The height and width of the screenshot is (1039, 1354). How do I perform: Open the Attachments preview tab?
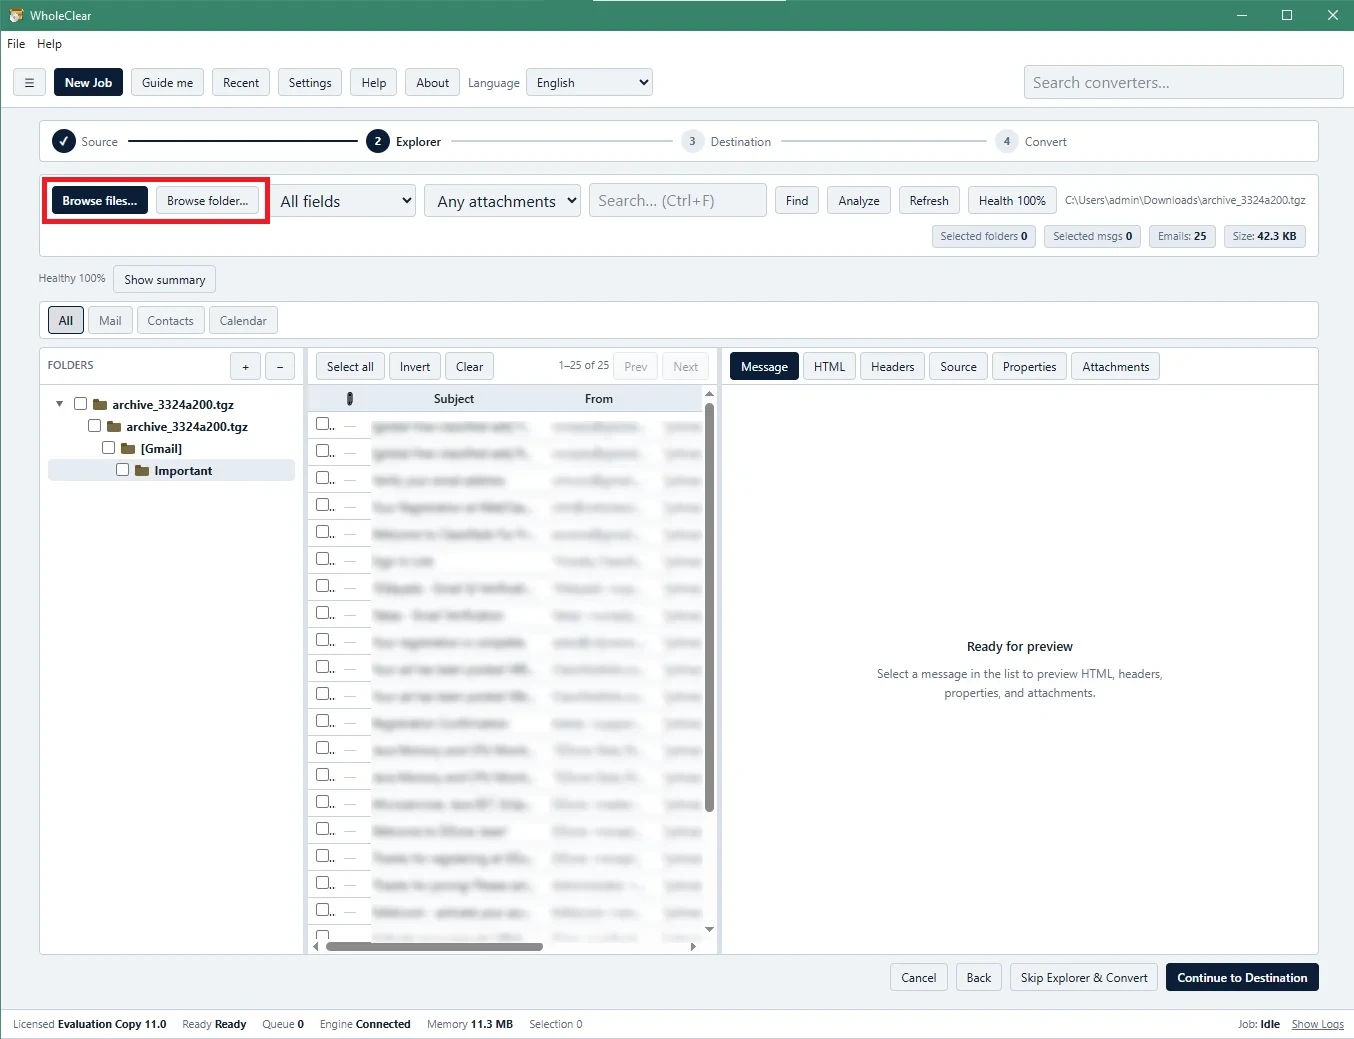(x=1115, y=367)
